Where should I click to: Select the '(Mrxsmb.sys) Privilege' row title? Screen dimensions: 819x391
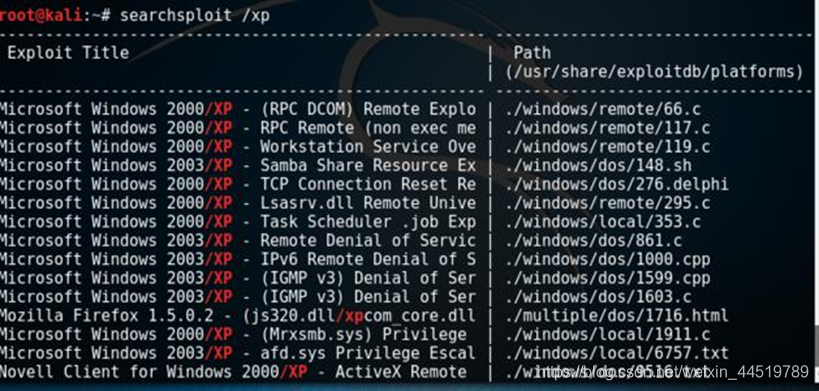[364, 335]
